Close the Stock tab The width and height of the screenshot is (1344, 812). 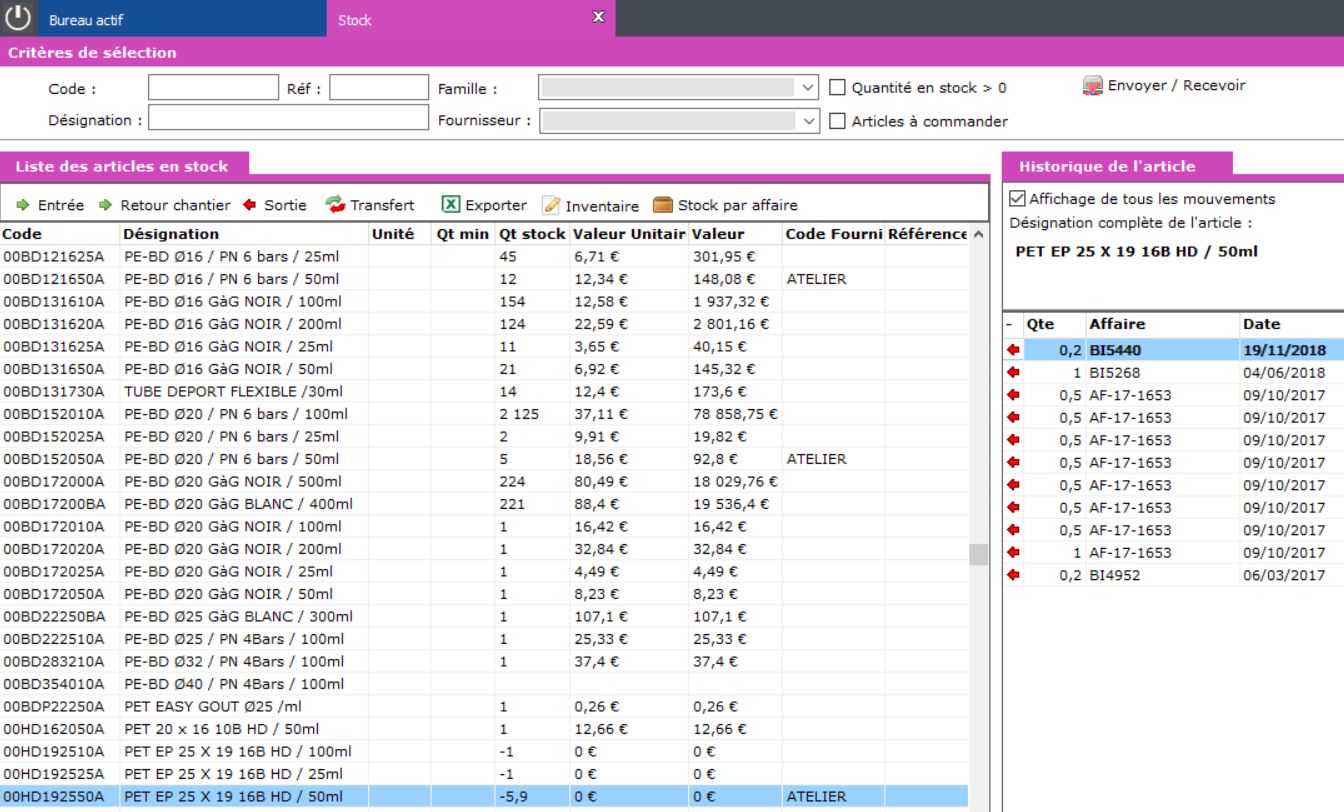599,17
